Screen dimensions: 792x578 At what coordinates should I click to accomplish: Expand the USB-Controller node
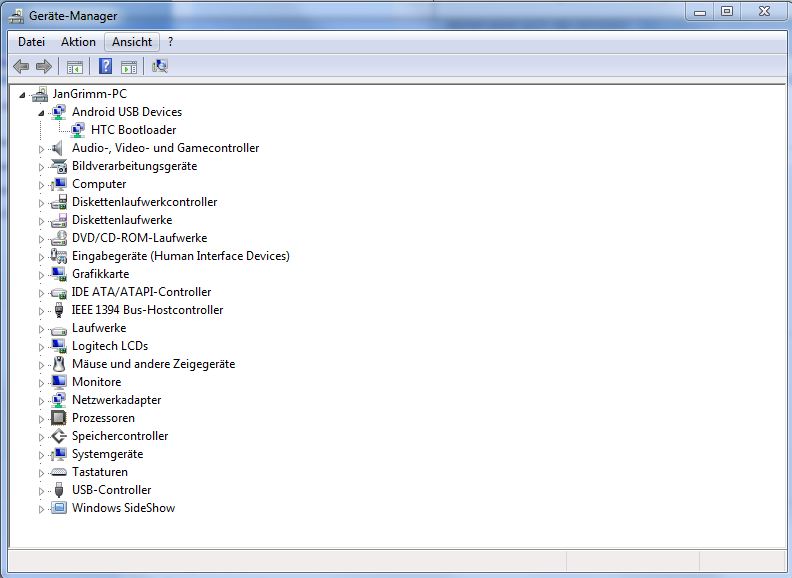pos(41,491)
